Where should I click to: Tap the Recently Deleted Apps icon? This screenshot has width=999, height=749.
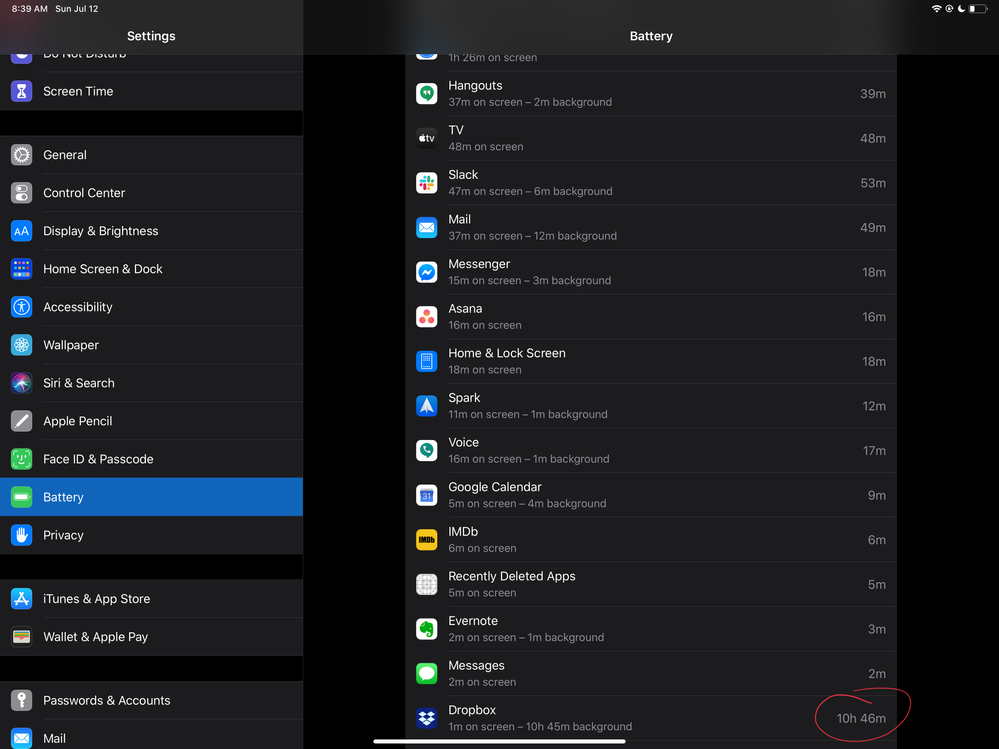point(427,584)
